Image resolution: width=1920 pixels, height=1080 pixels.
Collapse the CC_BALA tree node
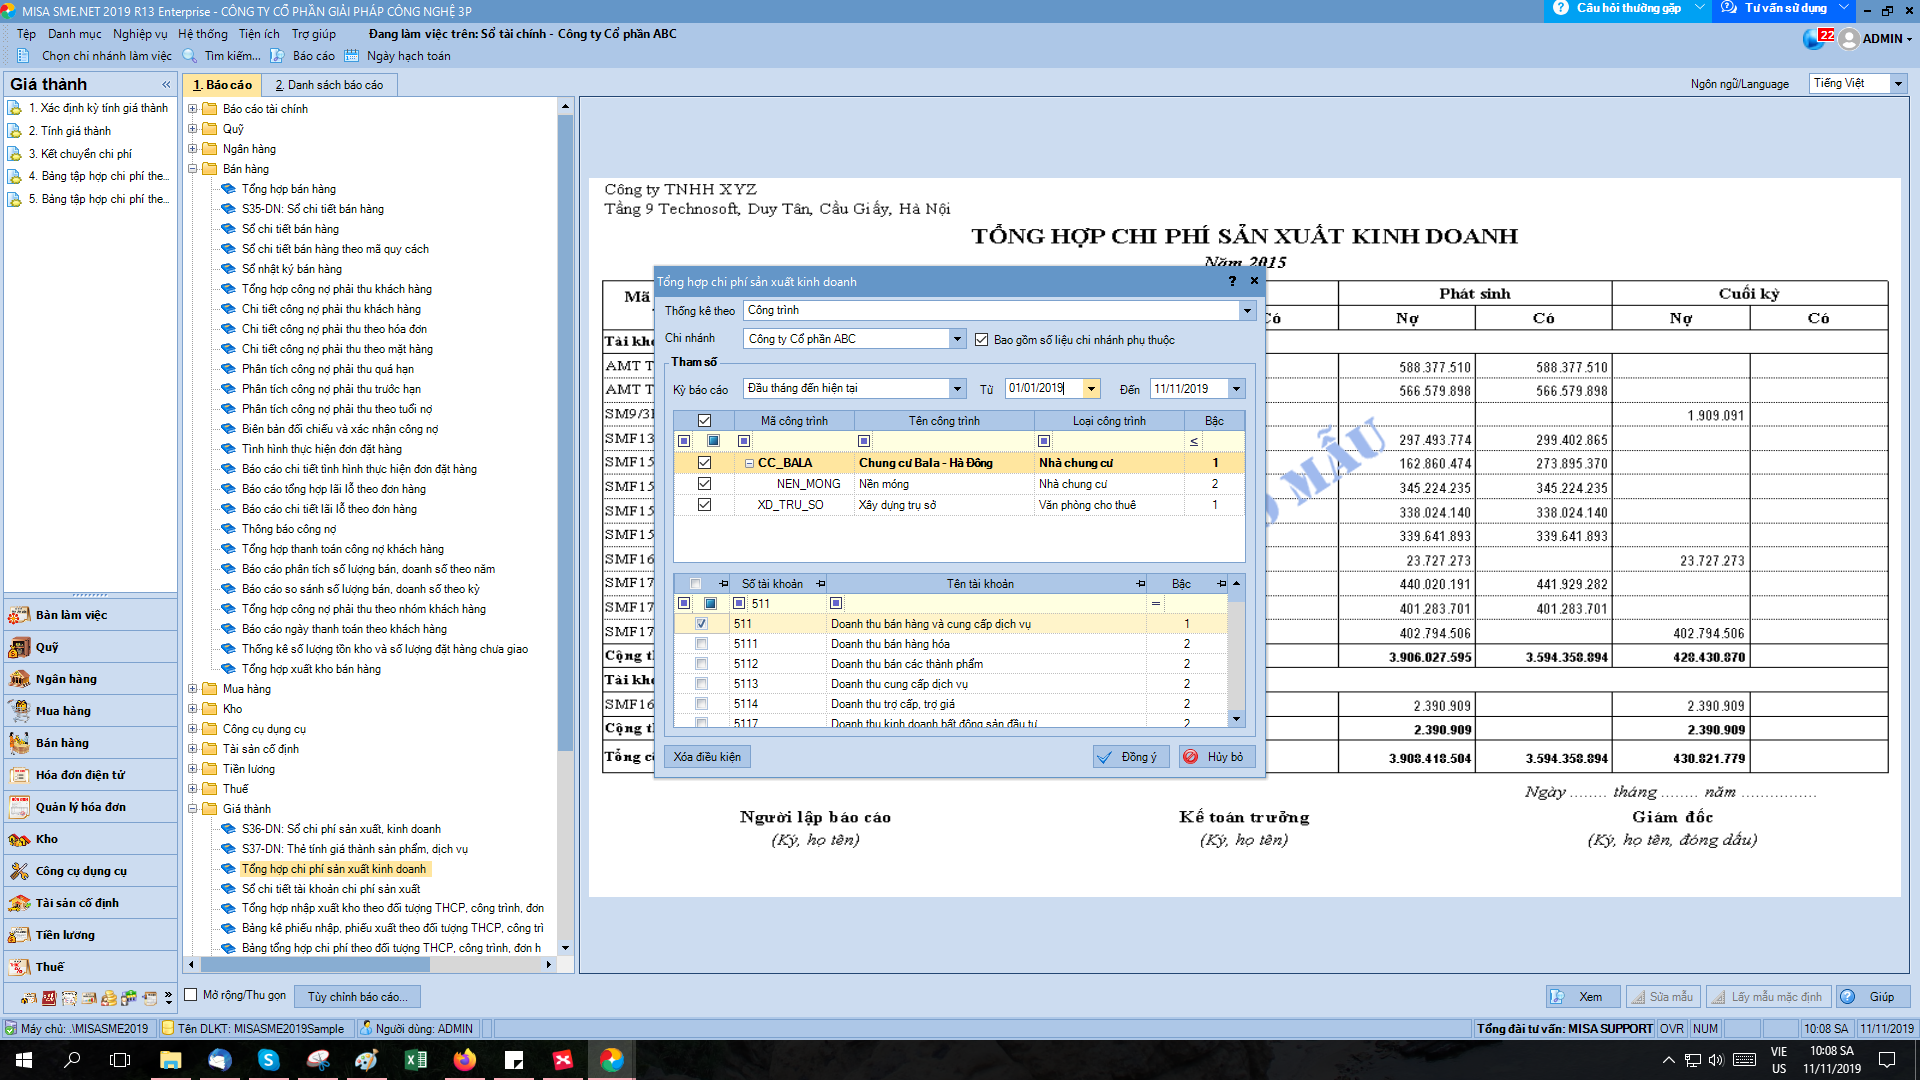point(749,463)
